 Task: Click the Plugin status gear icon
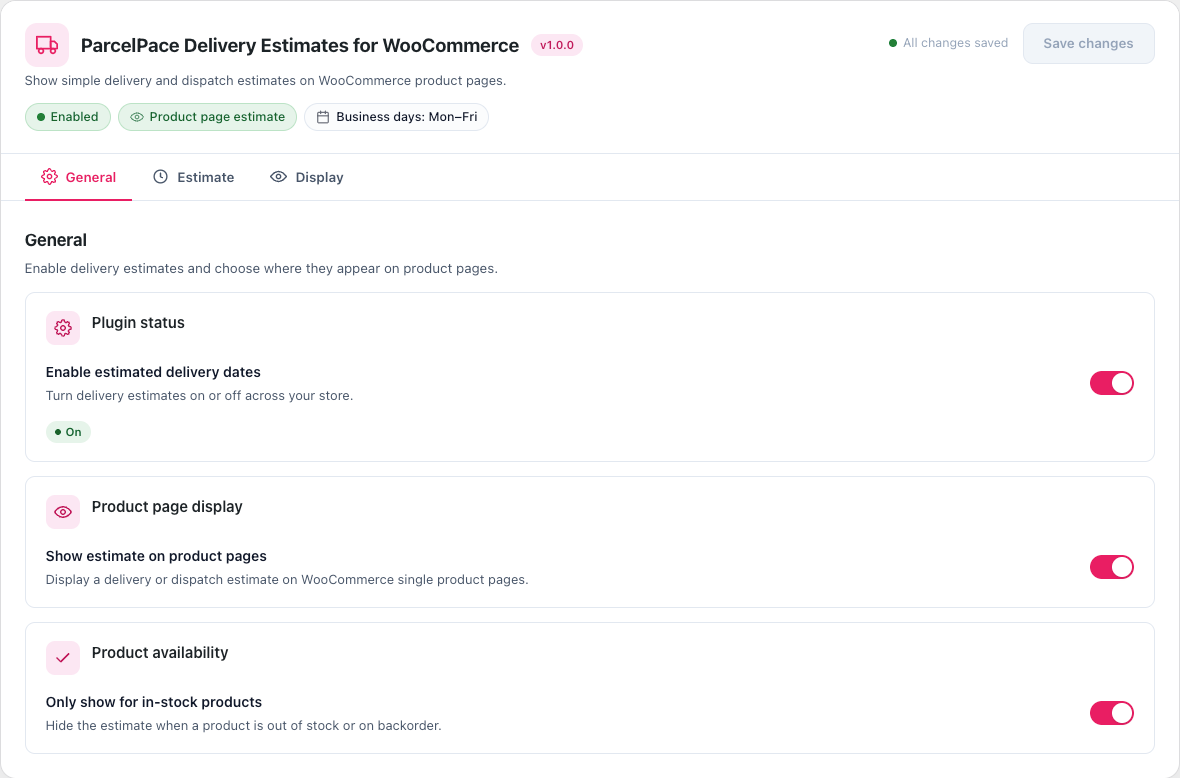pos(62,328)
